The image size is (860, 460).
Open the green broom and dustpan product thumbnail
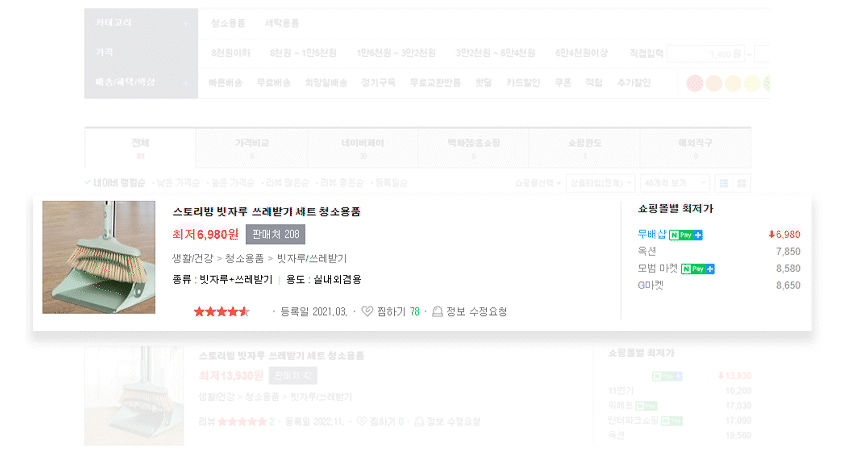[x=99, y=257]
